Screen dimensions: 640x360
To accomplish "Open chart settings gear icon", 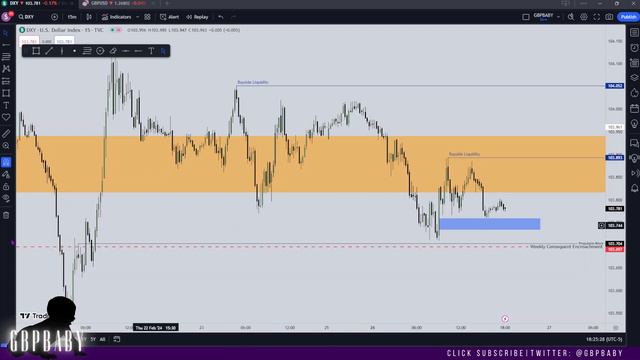I will point(584,17).
